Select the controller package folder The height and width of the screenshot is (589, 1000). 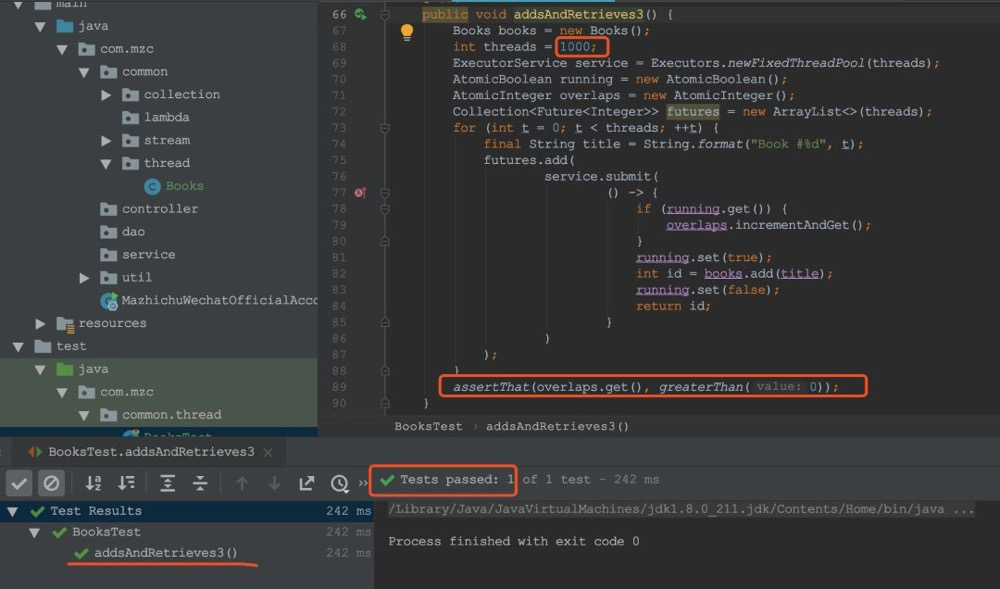coord(160,209)
